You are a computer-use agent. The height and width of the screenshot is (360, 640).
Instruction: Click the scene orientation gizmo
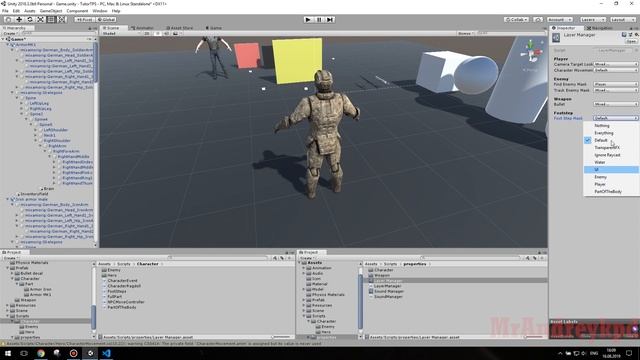(531, 53)
